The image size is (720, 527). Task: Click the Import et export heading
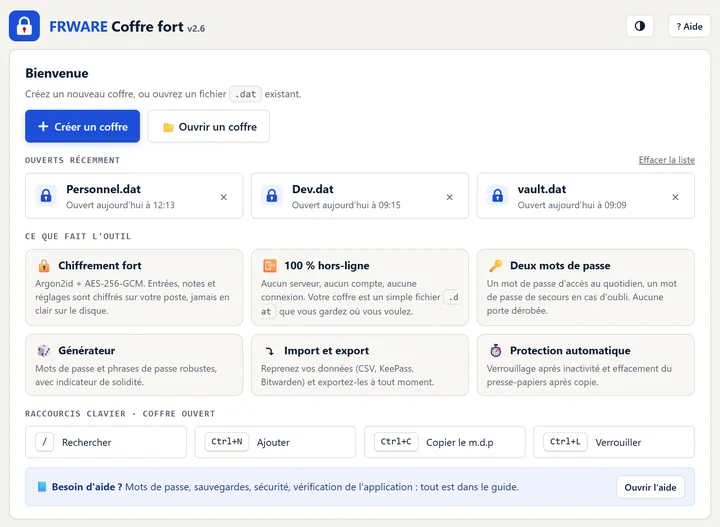click(326, 351)
